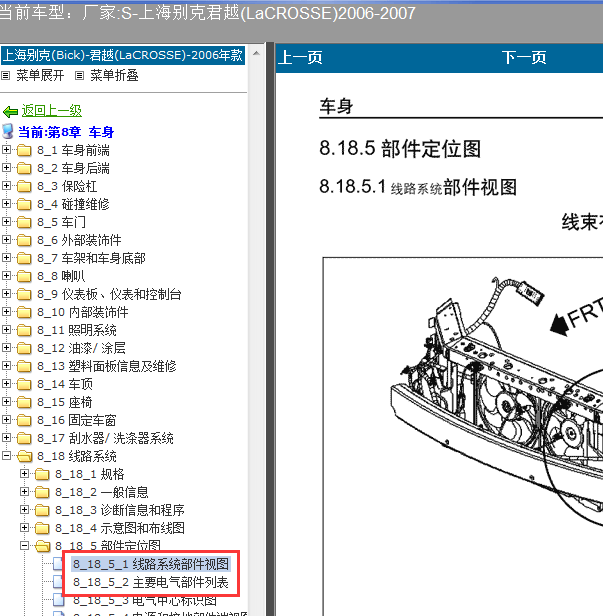
Task: Open 8_18_5_1 线路系统部件视图 page
Action: coord(151,565)
